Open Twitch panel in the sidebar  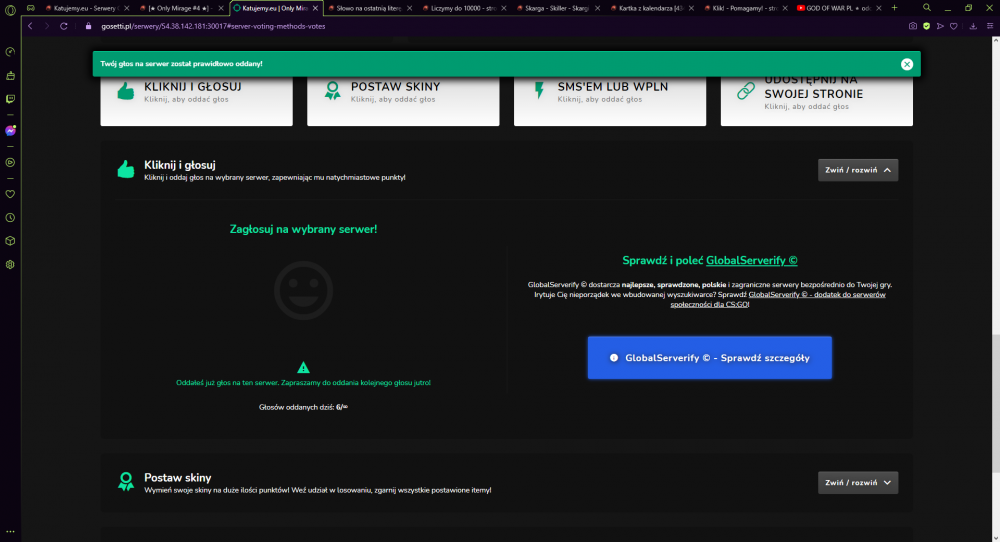[10, 99]
